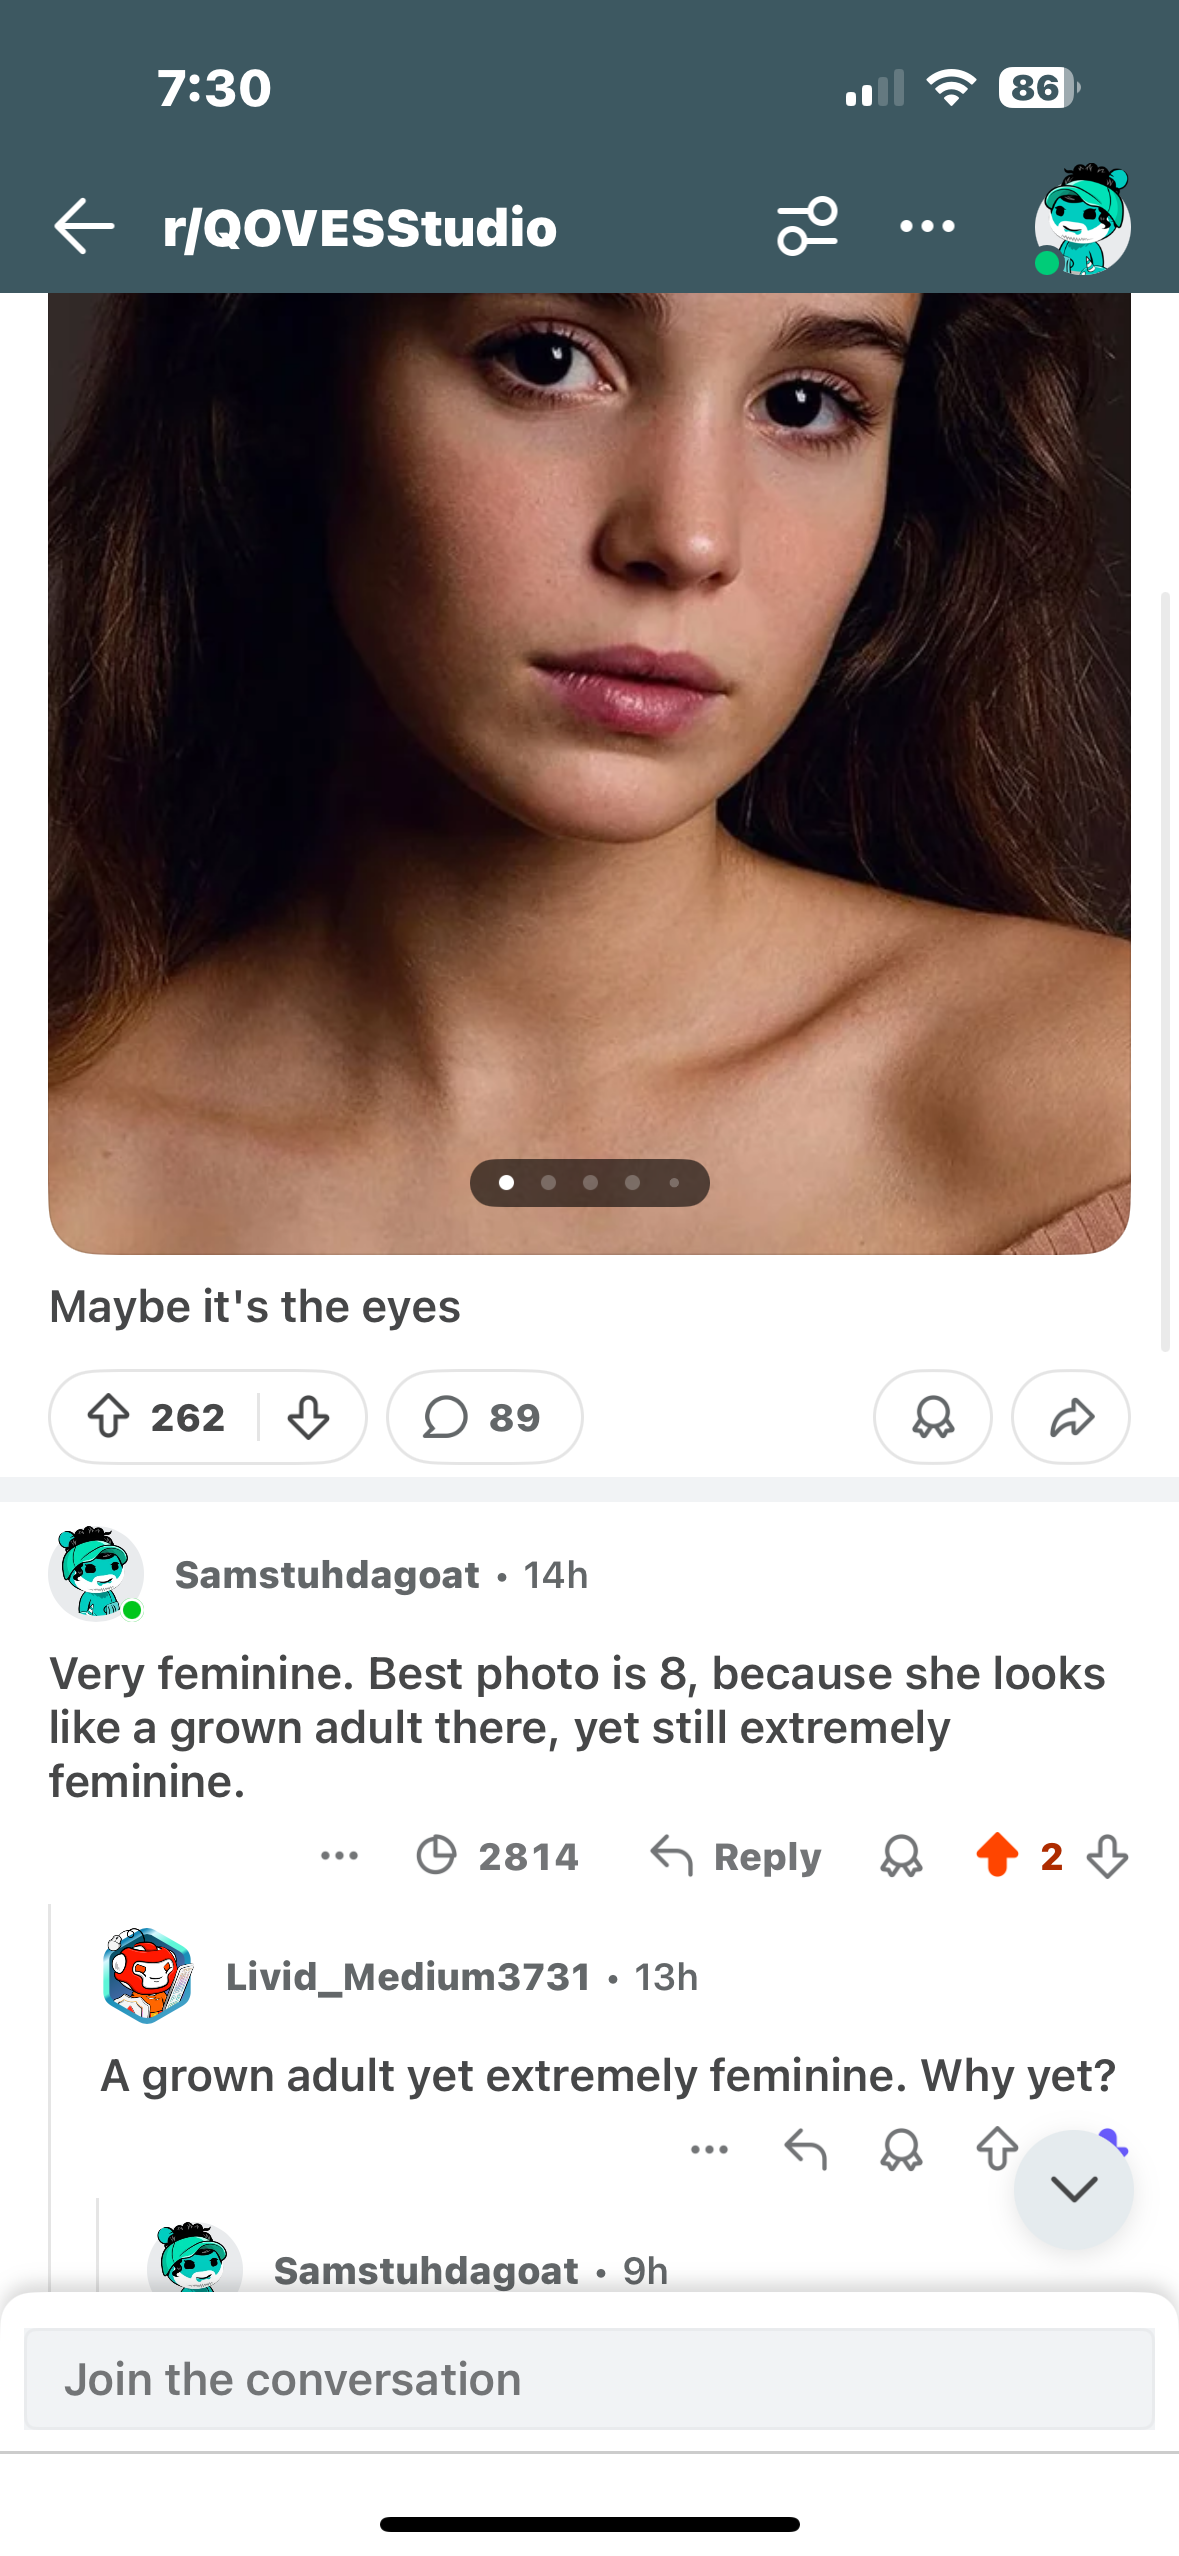The image size is (1179, 2556).
Task: Give an award to the post
Action: tap(932, 1416)
